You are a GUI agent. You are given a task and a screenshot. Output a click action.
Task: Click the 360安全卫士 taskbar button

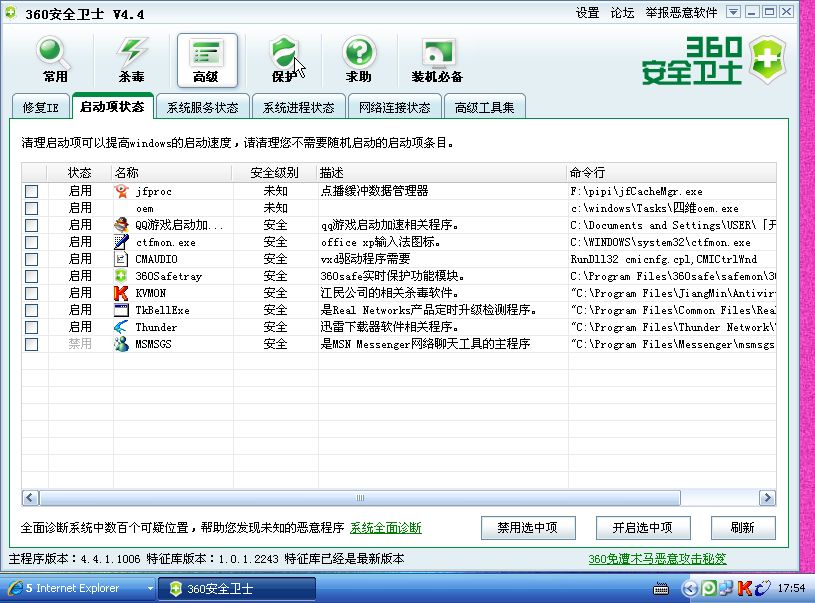pos(237,588)
